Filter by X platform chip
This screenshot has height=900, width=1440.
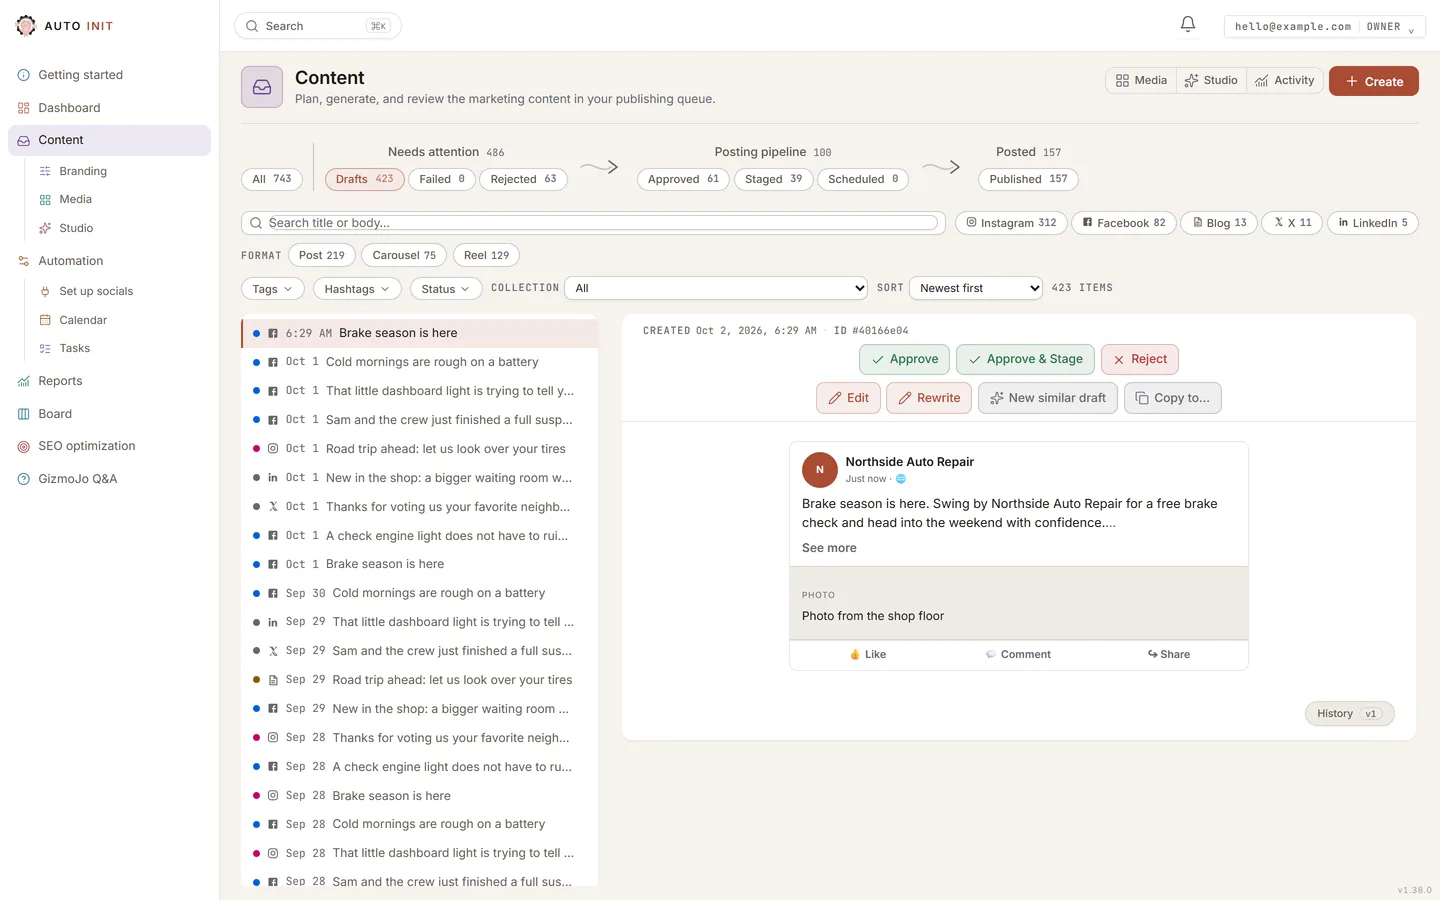point(1292,223)
